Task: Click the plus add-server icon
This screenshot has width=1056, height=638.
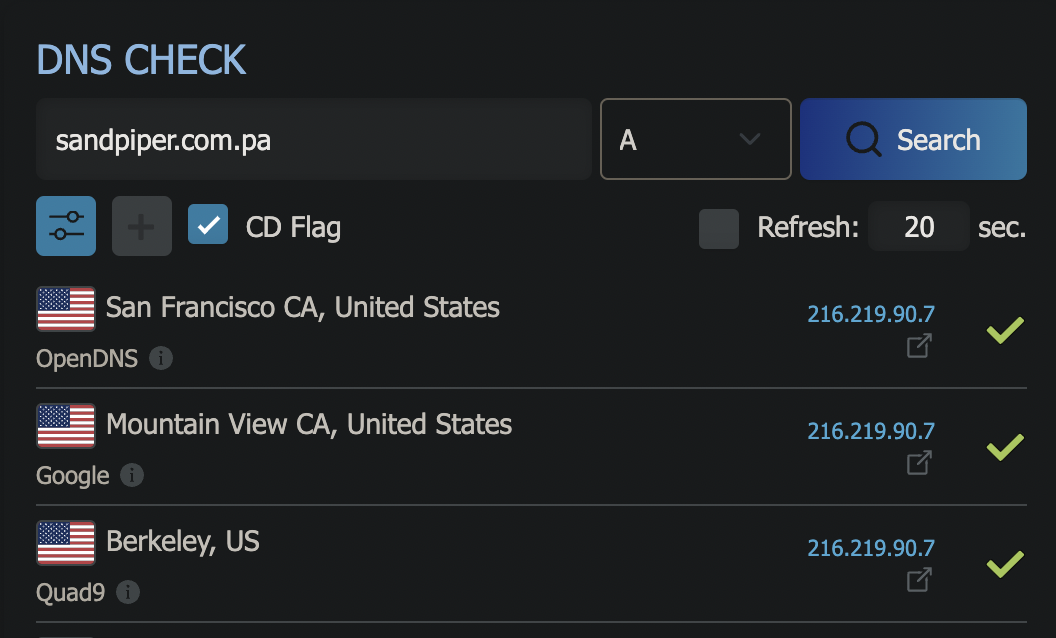Action: 141,226
